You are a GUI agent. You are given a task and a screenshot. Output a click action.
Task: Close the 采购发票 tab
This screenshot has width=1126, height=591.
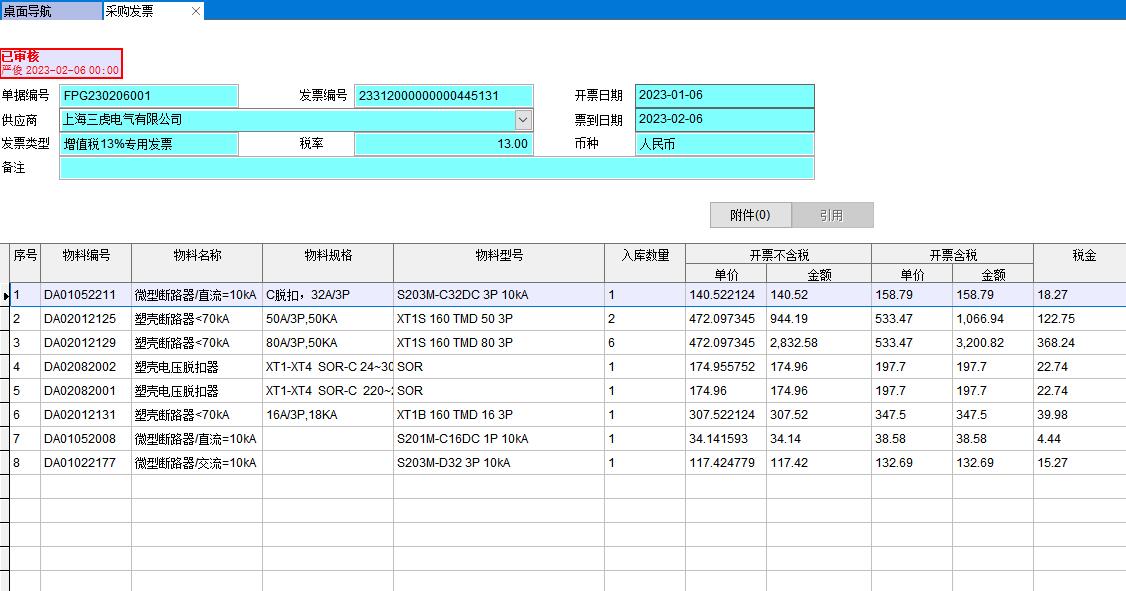[195, 11]
